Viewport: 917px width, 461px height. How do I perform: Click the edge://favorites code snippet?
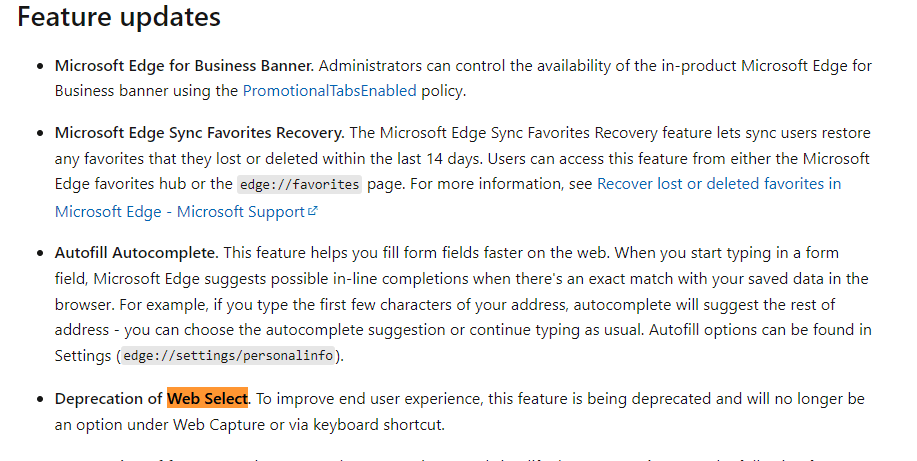(x=299, y=185)
